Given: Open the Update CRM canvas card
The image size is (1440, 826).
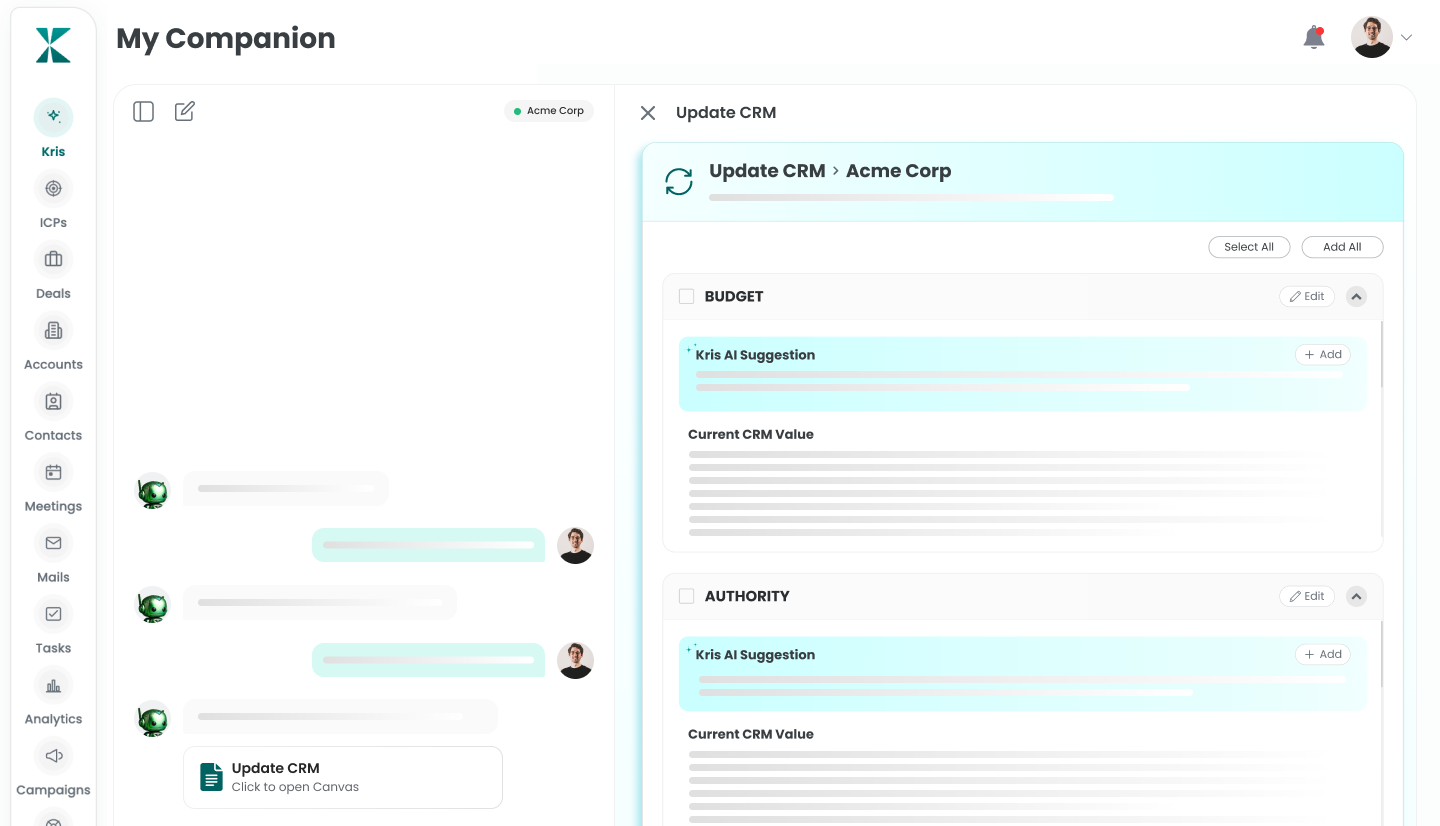Looking at the screenshot, I should tap(343, 777).
